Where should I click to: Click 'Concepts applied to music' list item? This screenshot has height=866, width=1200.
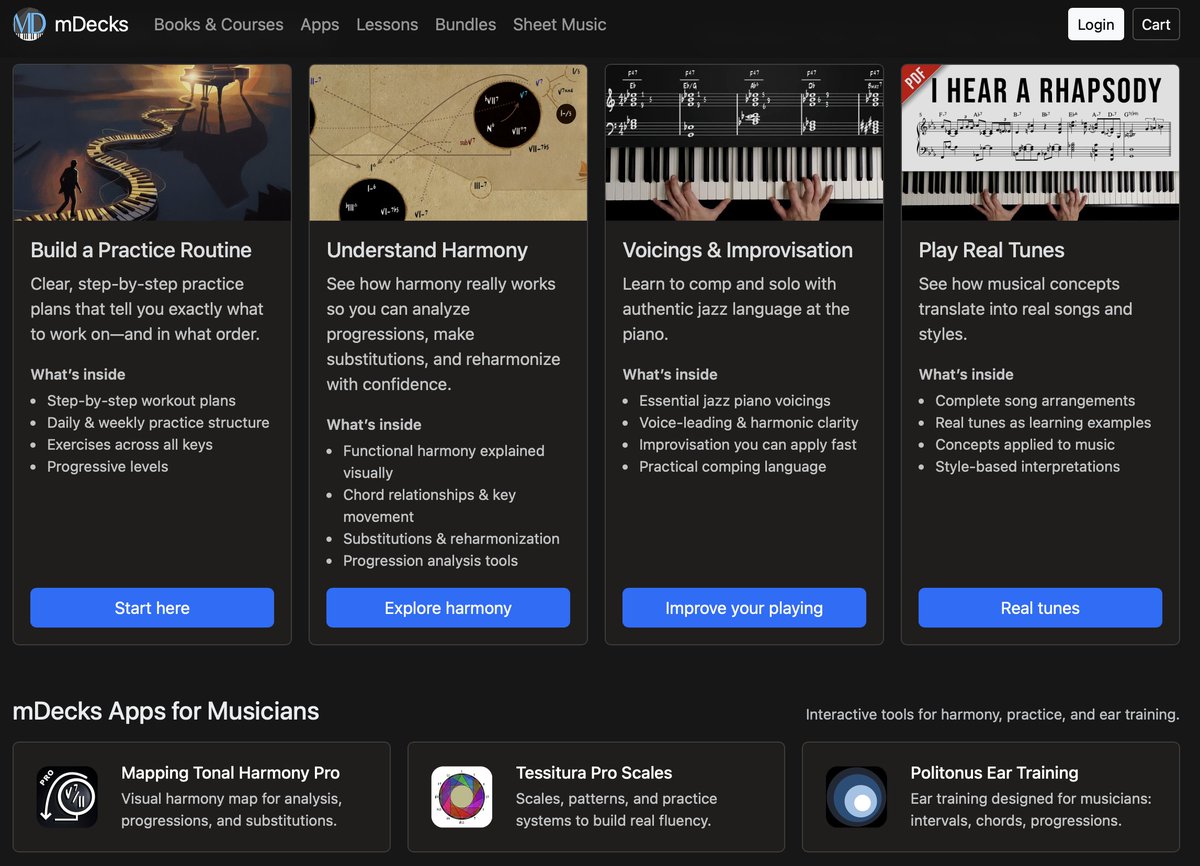[x=1025, y=444]
